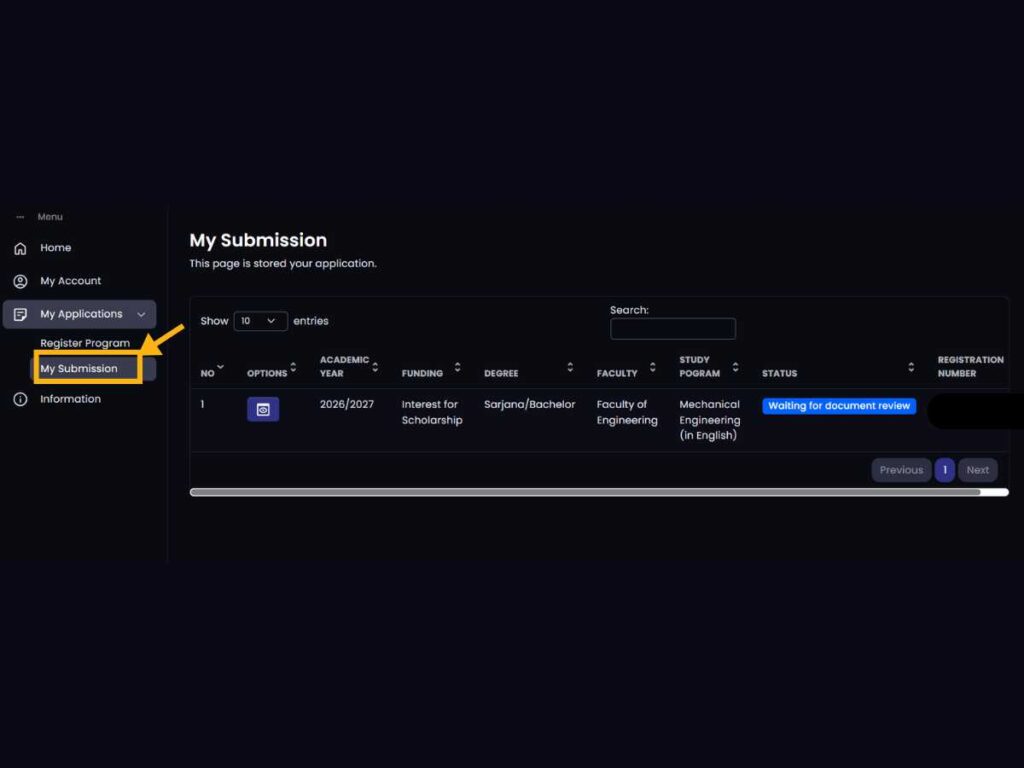Image resolution: width=1024 pixels, height=768 pixels.
Task: Open the Register Program menu item
Action: click(x=85, y=343)
